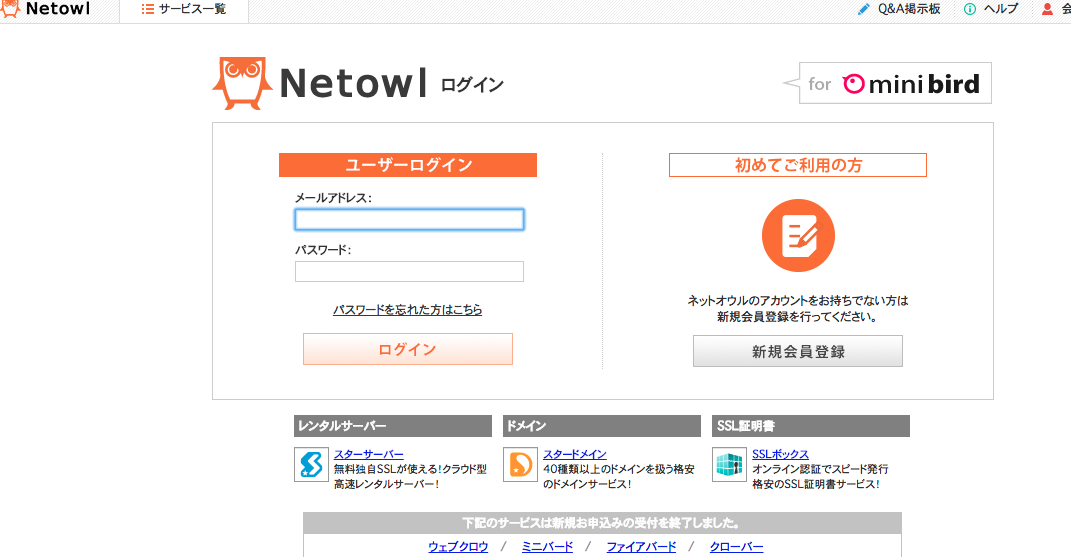Viewport: 1071px width, 557px height.
Task: Click the orange registration document icon
Action: (x=798, y=236)
